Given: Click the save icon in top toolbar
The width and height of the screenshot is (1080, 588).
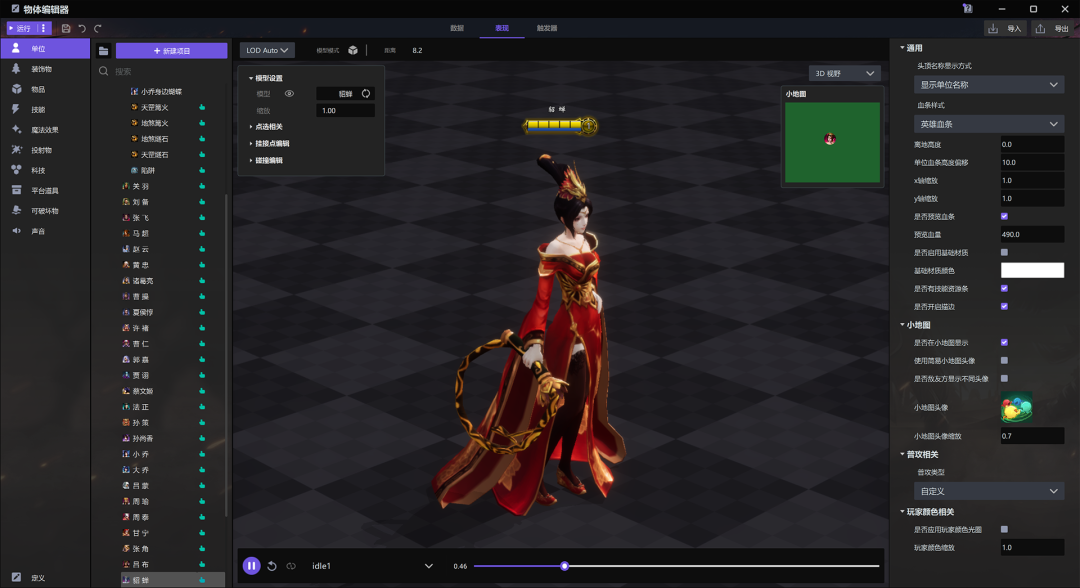Looking at the screenshot, I should pos(66,28).
